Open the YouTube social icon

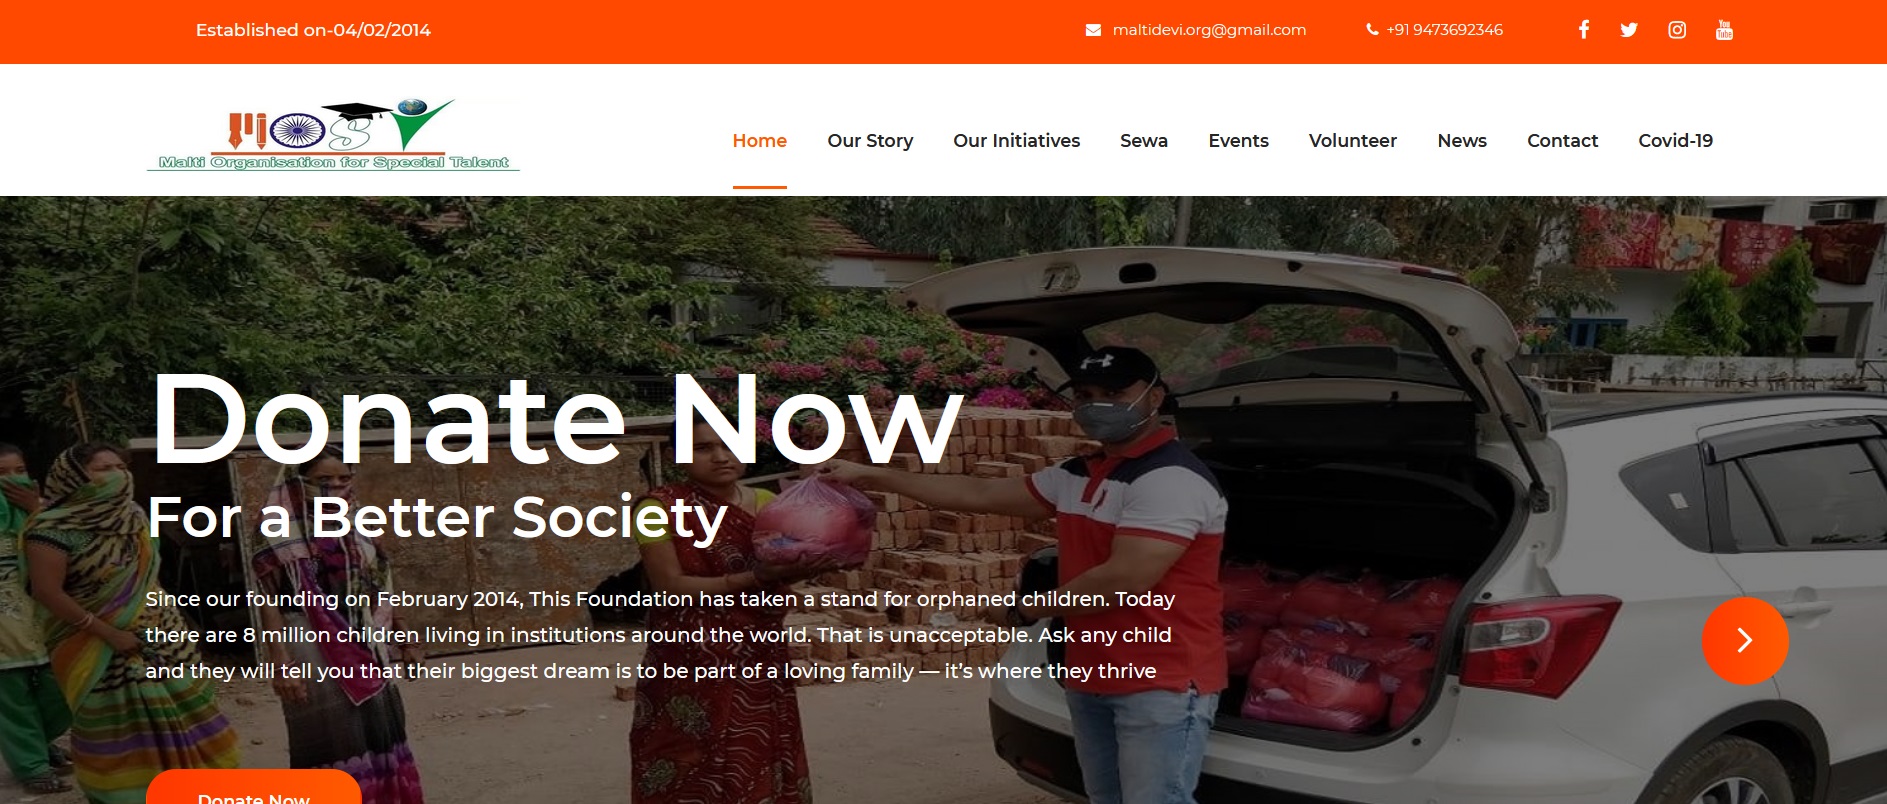click(x=1724, y=30)
